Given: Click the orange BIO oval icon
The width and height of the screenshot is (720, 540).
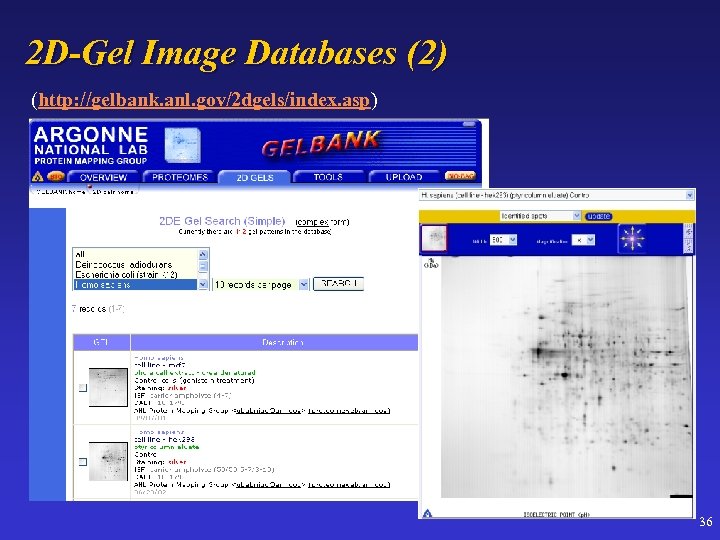Looking at the screenshot, I should 56,176.
